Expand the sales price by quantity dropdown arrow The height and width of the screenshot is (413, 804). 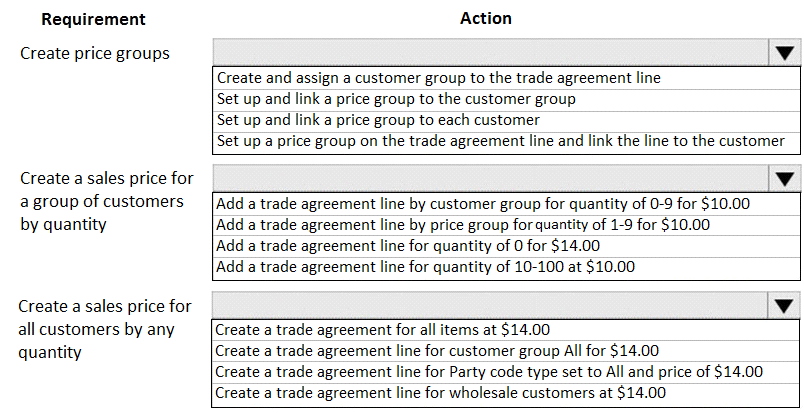click(785, 179)
